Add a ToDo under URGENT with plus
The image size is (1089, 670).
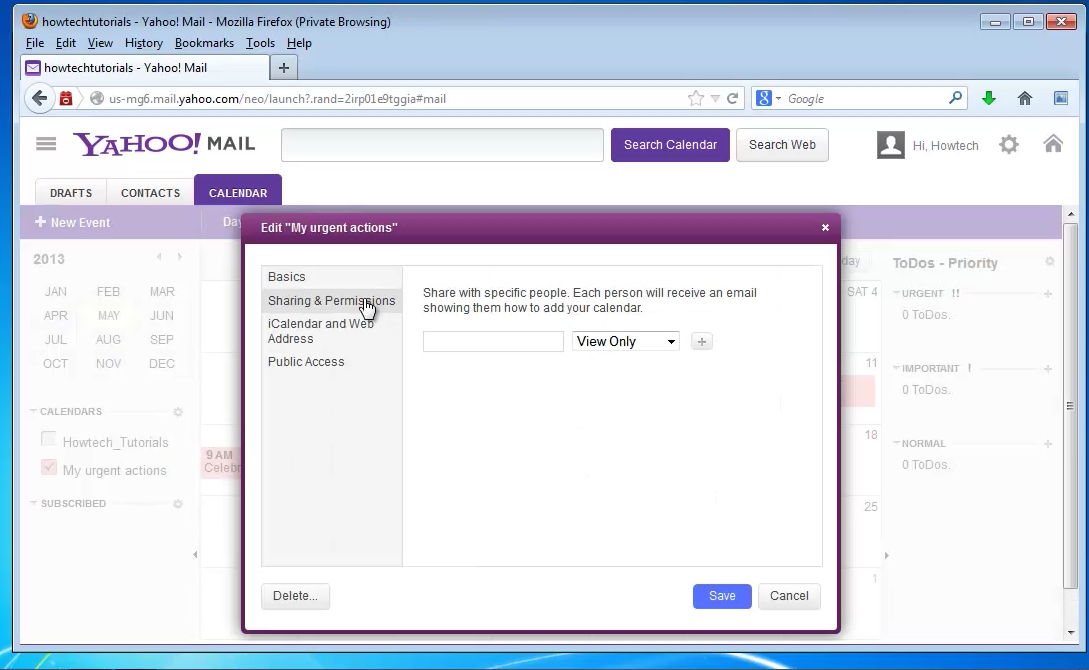[1047, 294]
